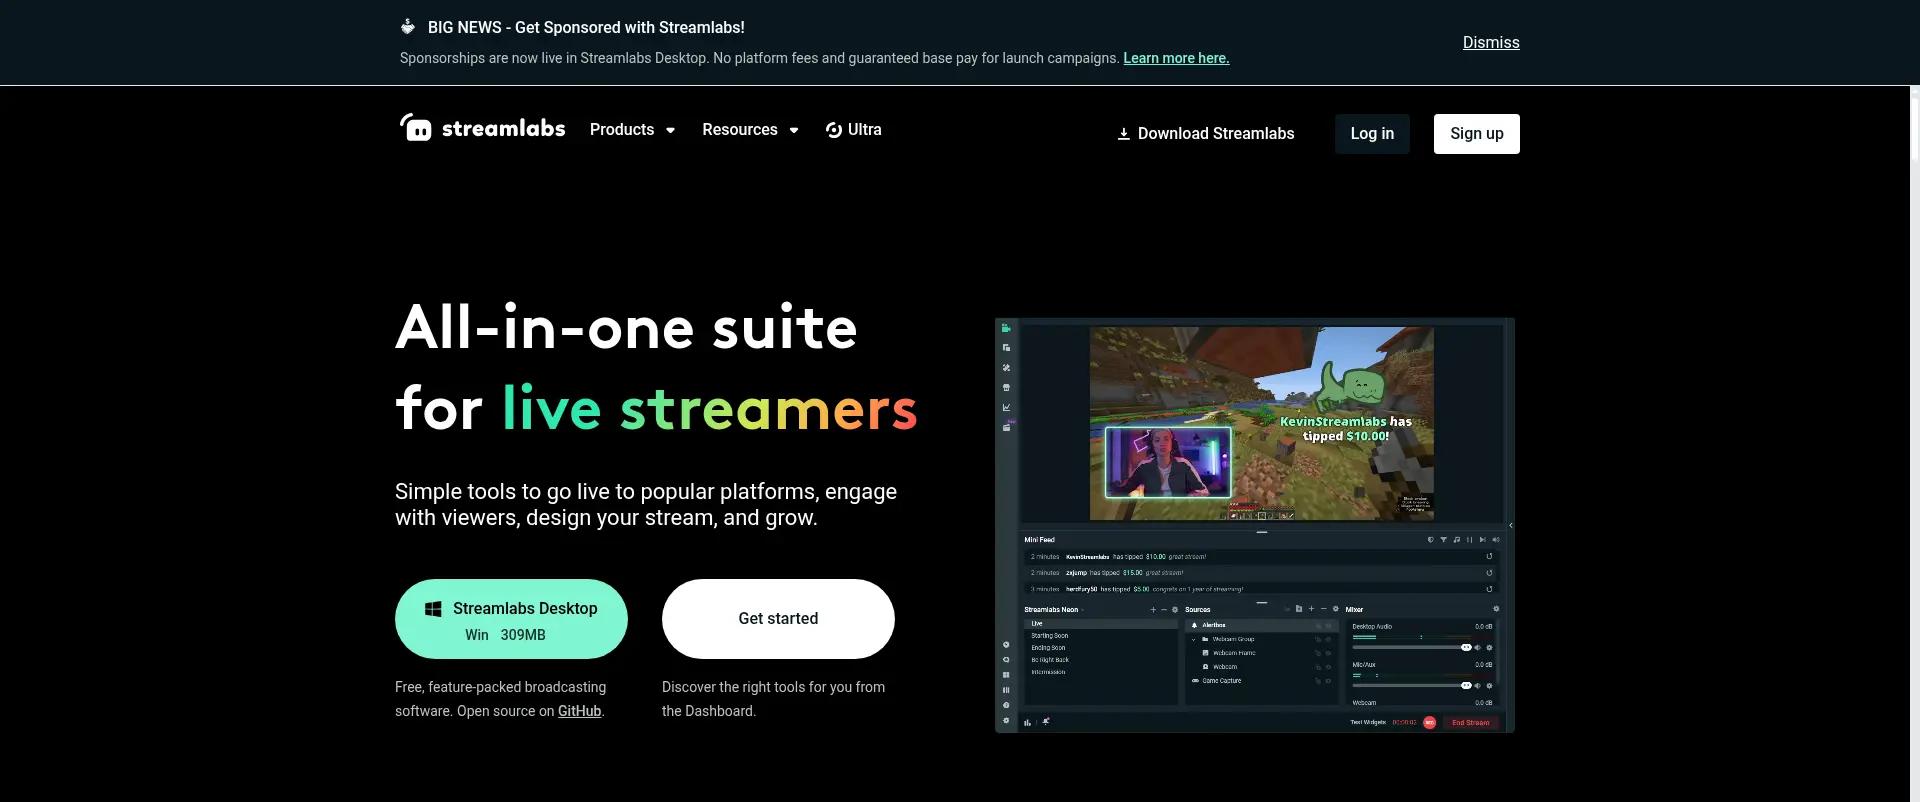Click the add folder icon in Sources panel
The width and height of the screenshot is (1920, 802).
click(x=1299, y=609)
